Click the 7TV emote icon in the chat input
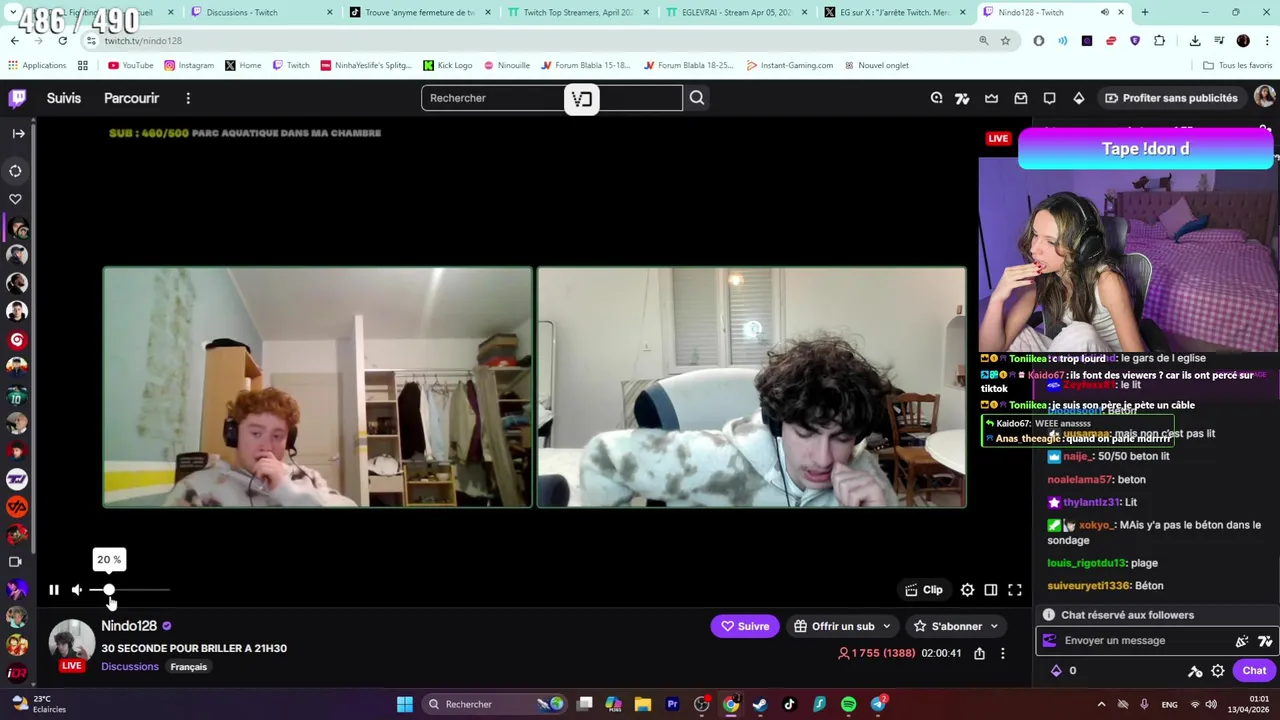This screenshot has width=1280, height=720. (1265, 641)
